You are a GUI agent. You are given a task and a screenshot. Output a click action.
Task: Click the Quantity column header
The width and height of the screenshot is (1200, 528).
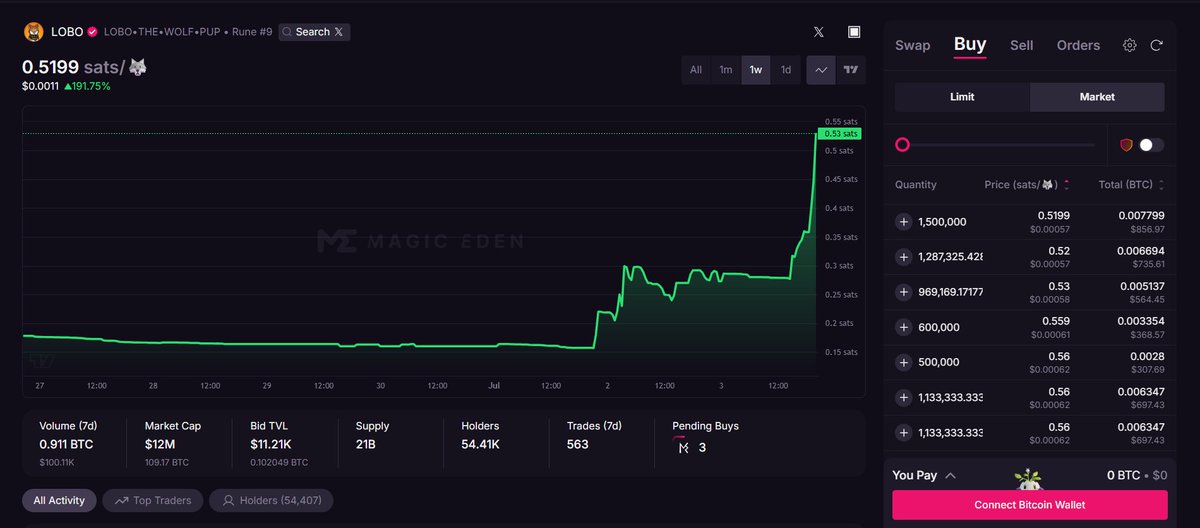[x=916, y=185]
